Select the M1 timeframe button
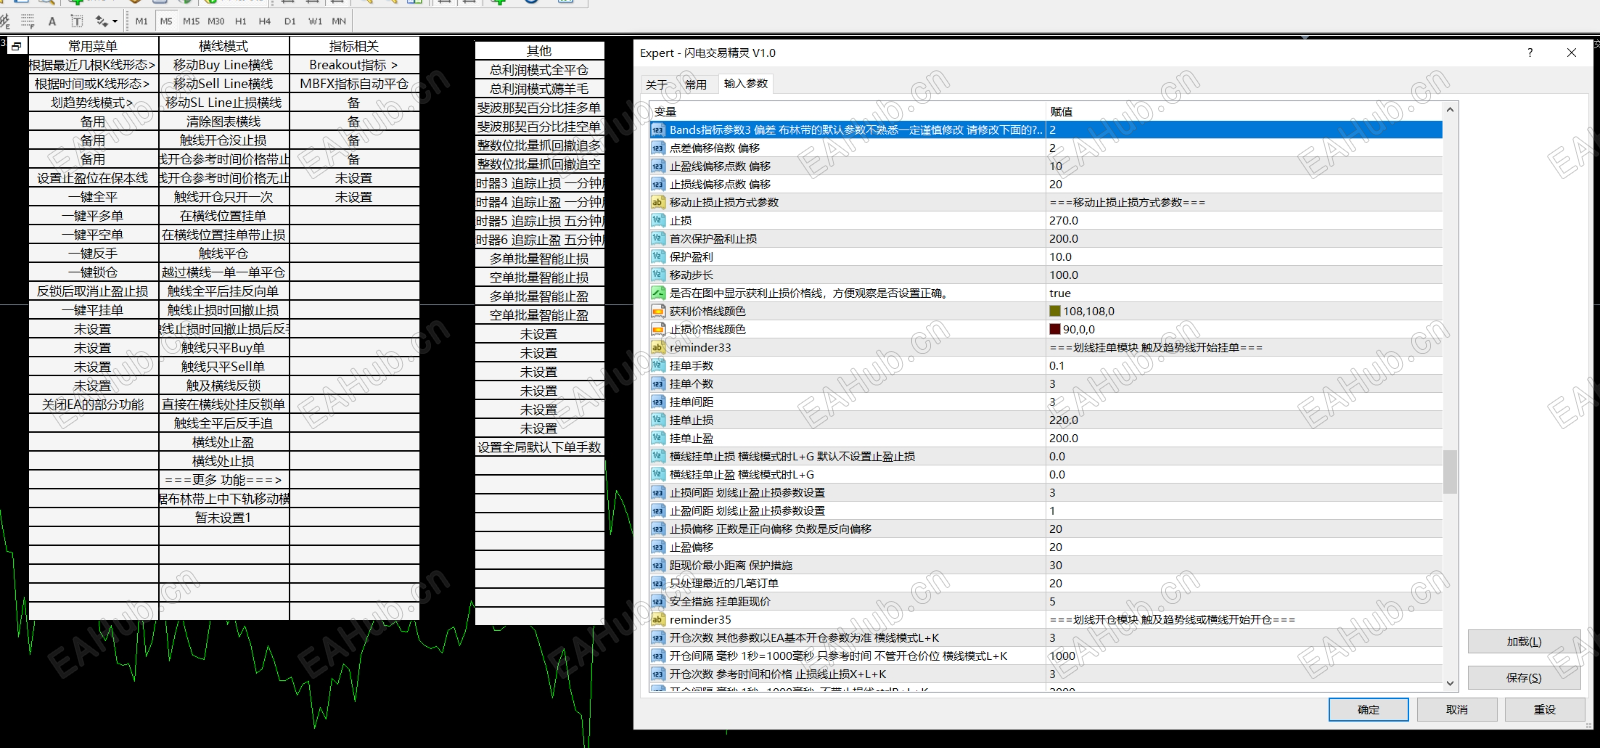The width and height of the screenshot is (1600, 748). coord(141,21)
